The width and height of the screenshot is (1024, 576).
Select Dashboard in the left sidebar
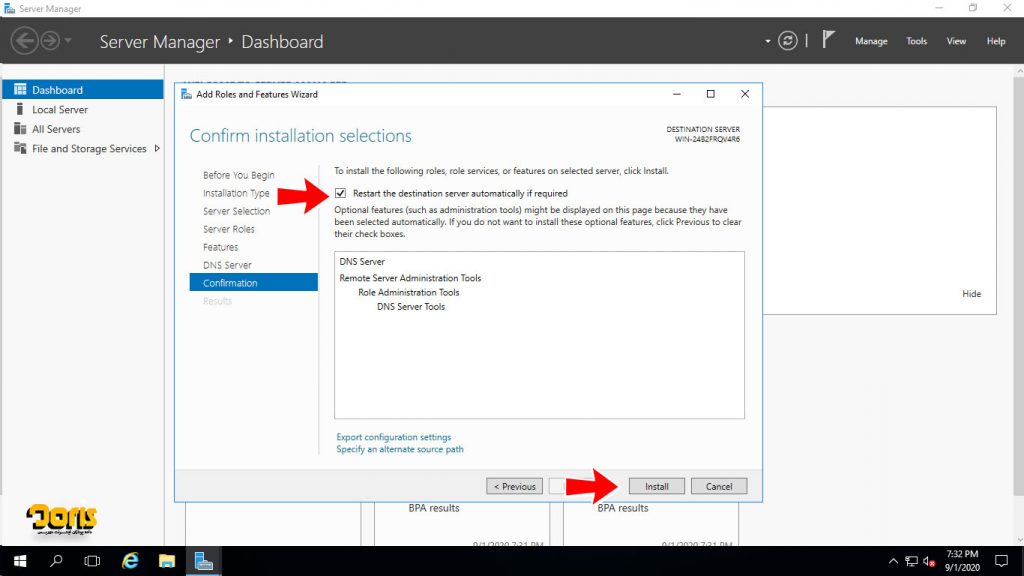[x=82, y=89]
